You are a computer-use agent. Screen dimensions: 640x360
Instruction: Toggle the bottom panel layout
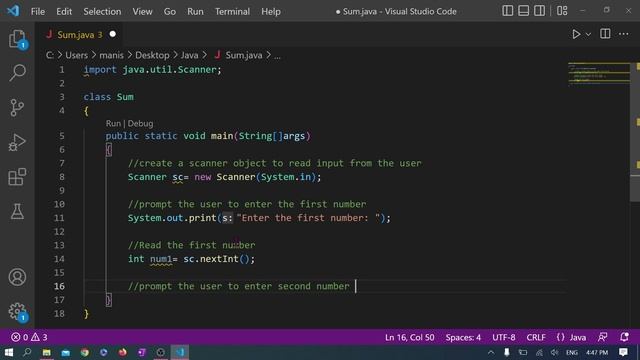point(523,11)
